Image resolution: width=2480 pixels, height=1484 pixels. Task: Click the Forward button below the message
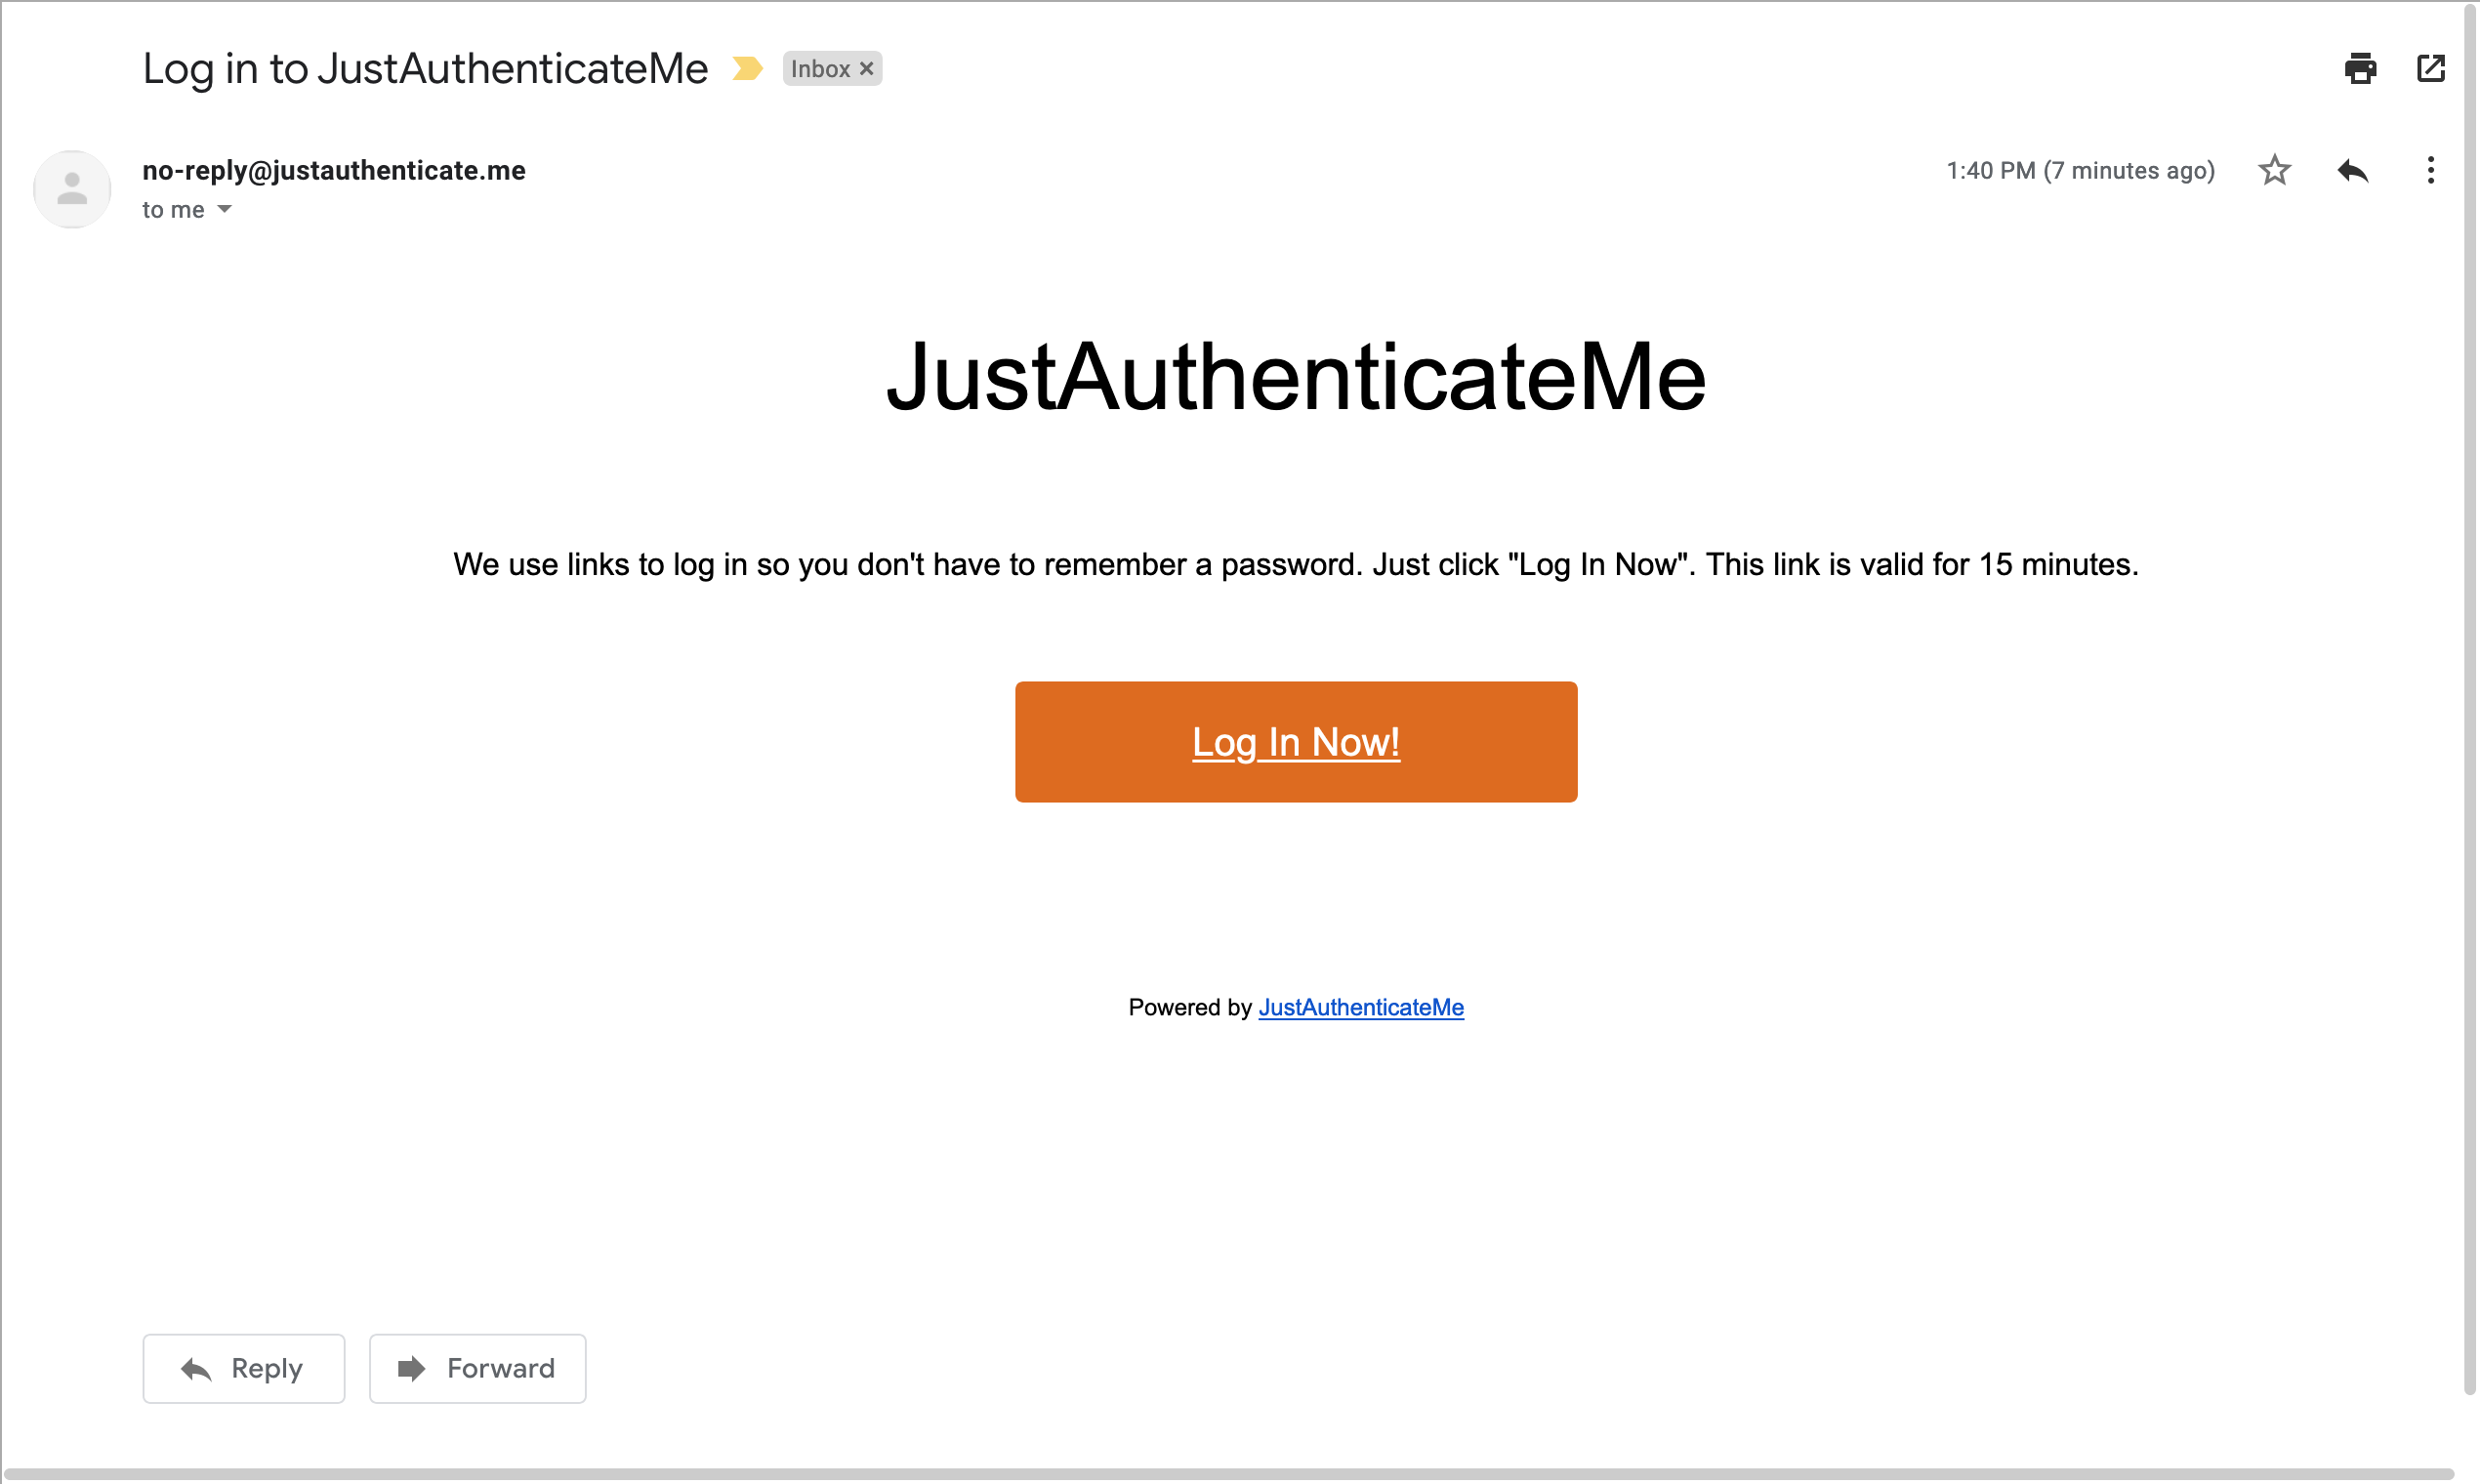[x=477, y=1368]
